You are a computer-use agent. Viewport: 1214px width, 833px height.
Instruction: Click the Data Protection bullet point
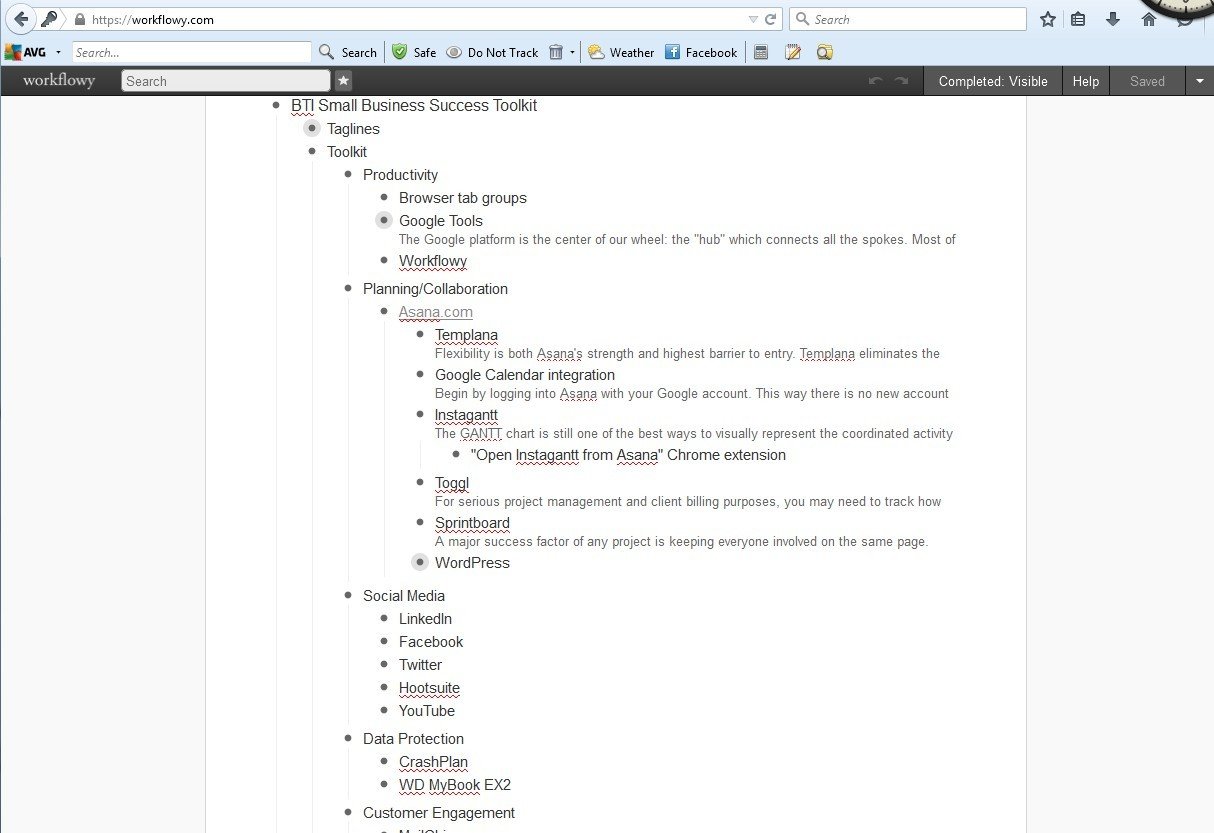(x=348, y=738)
